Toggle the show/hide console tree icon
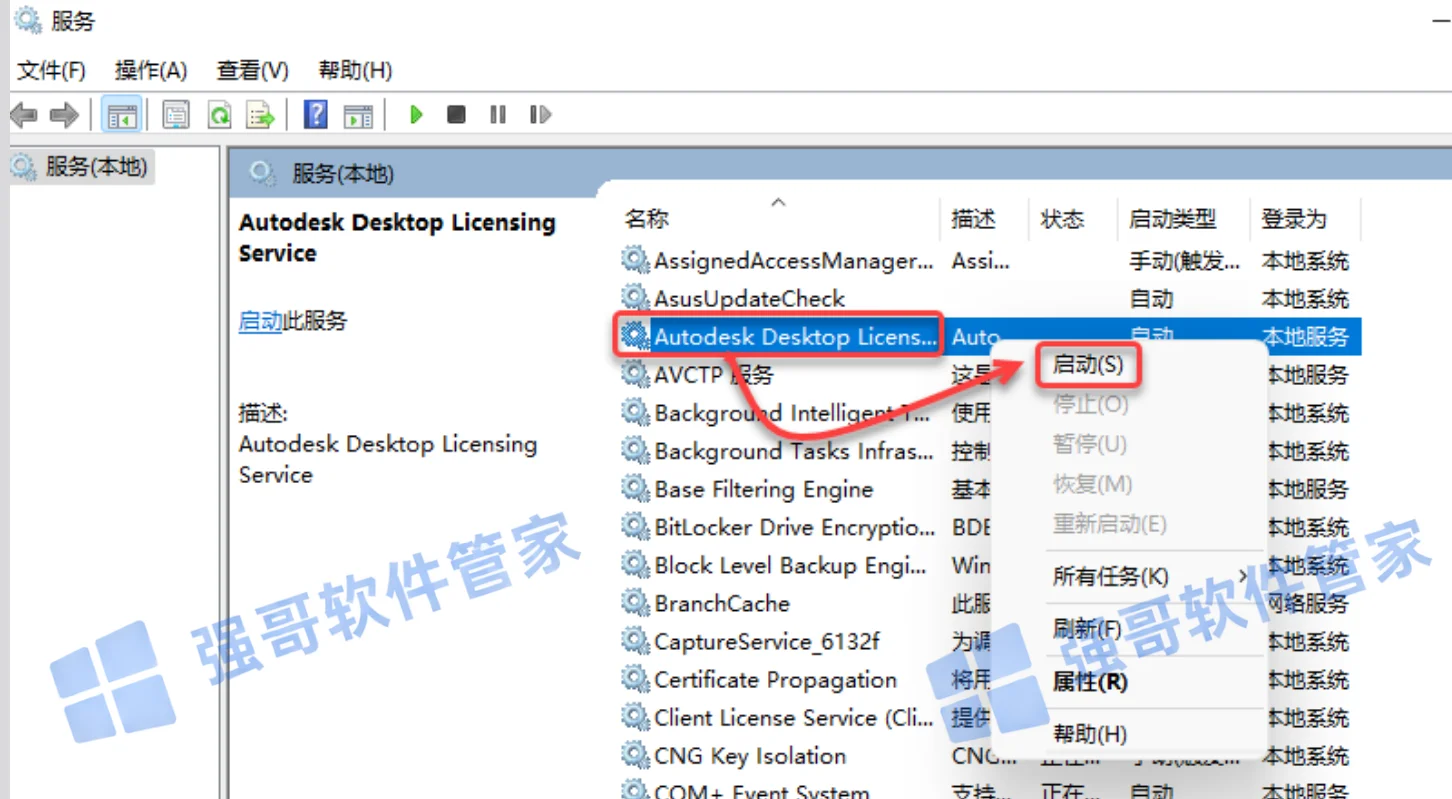 pyautogui.click(x=122, y=116)
